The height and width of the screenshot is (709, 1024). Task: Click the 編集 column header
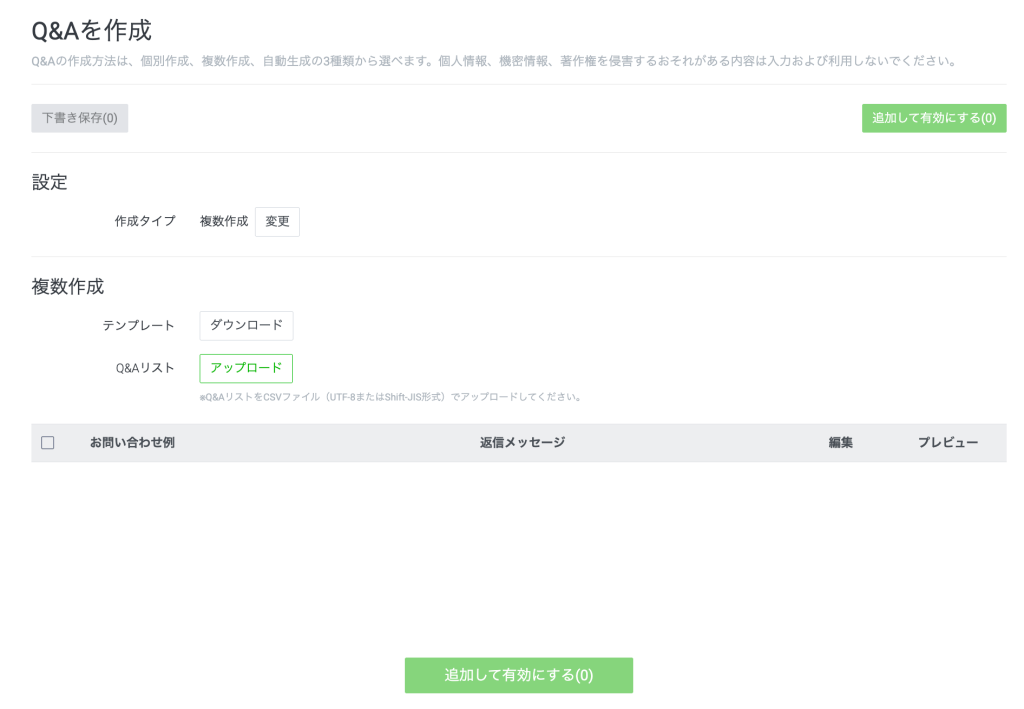coord(840,441)
